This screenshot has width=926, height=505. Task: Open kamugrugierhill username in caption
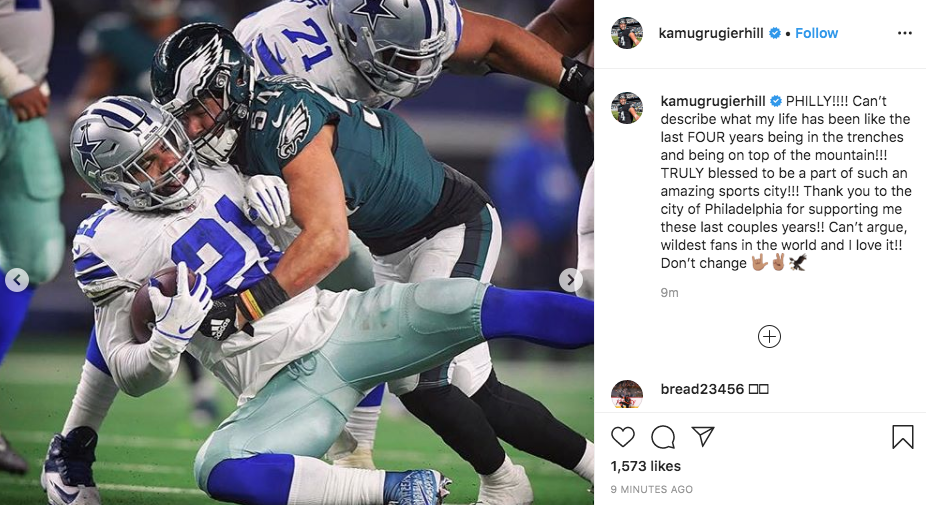click(x=713, y=101)
